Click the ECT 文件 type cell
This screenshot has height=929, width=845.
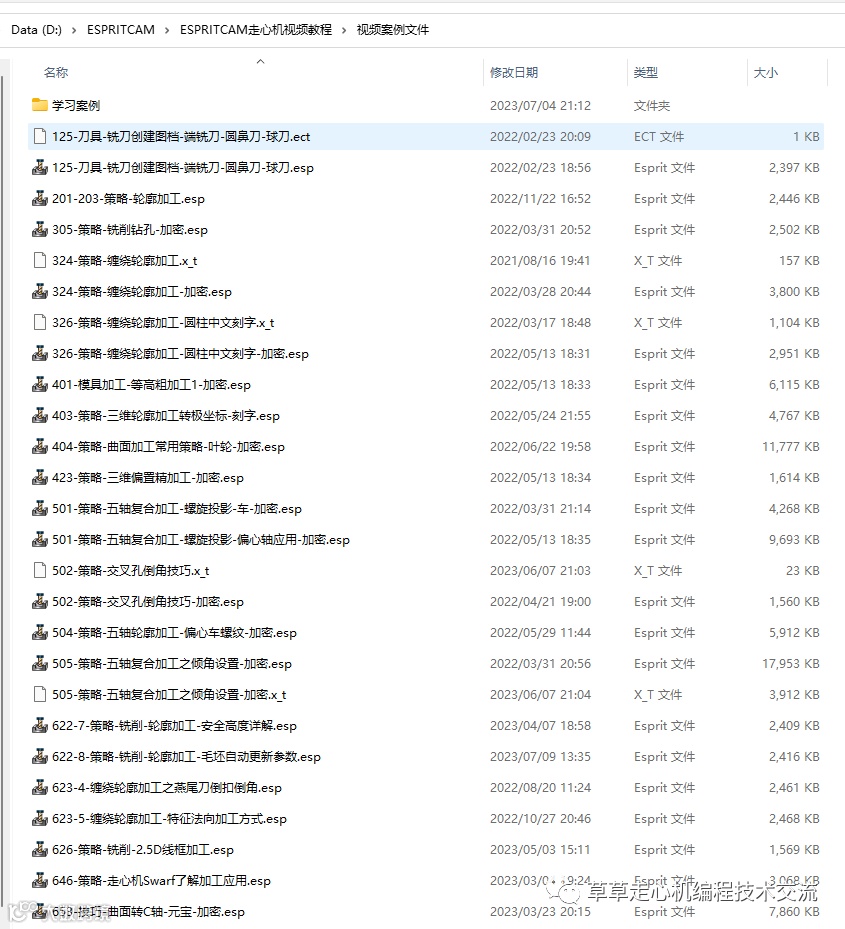coord(659,136)
